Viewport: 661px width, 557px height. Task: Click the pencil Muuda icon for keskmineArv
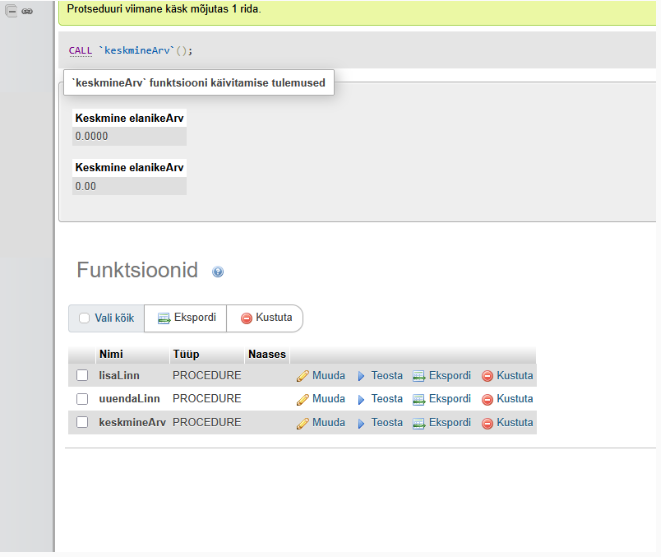[x=302, y=423]
